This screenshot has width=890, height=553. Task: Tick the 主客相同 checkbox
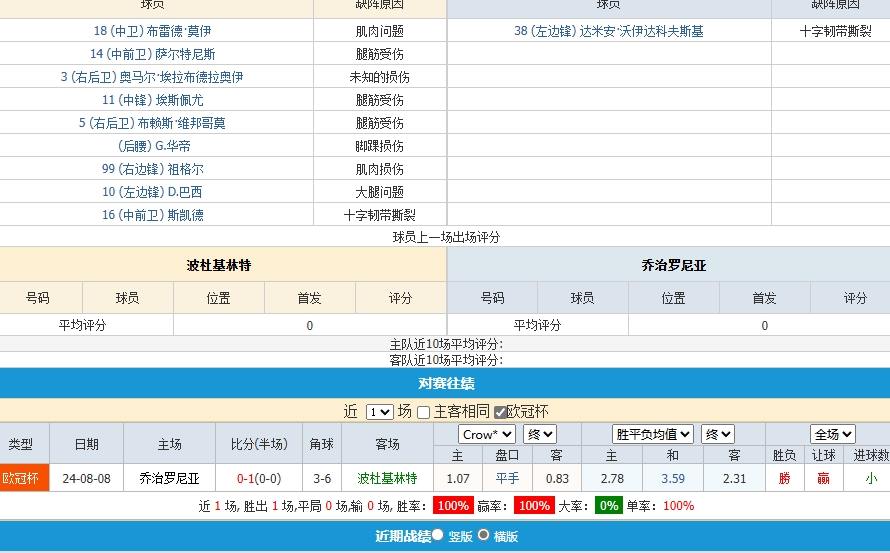(x=424, y=412)
